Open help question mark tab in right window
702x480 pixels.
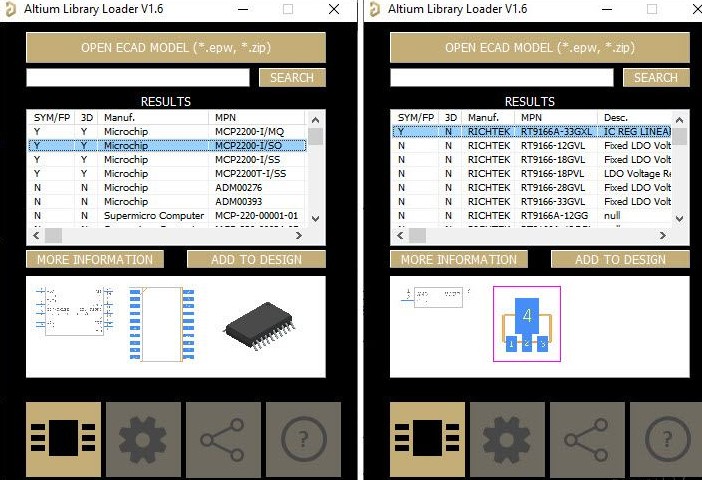666,439
